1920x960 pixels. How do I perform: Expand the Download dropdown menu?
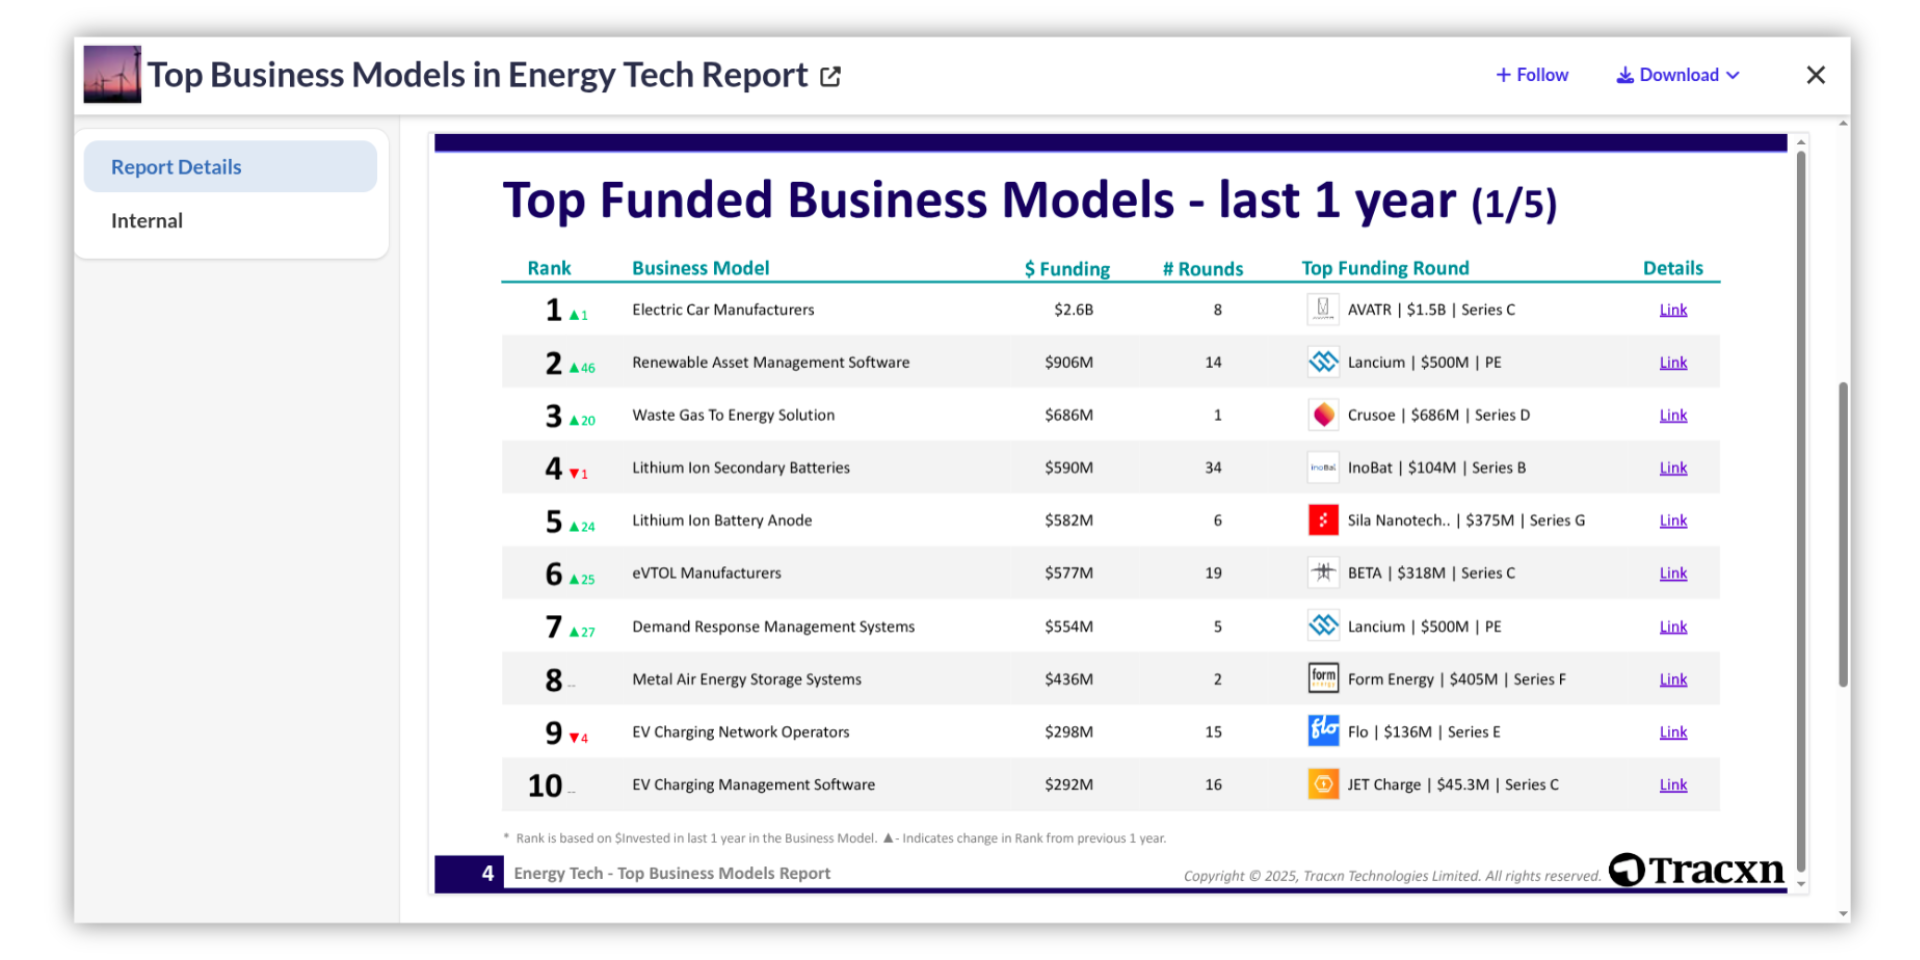click(x=1678, y=75)
